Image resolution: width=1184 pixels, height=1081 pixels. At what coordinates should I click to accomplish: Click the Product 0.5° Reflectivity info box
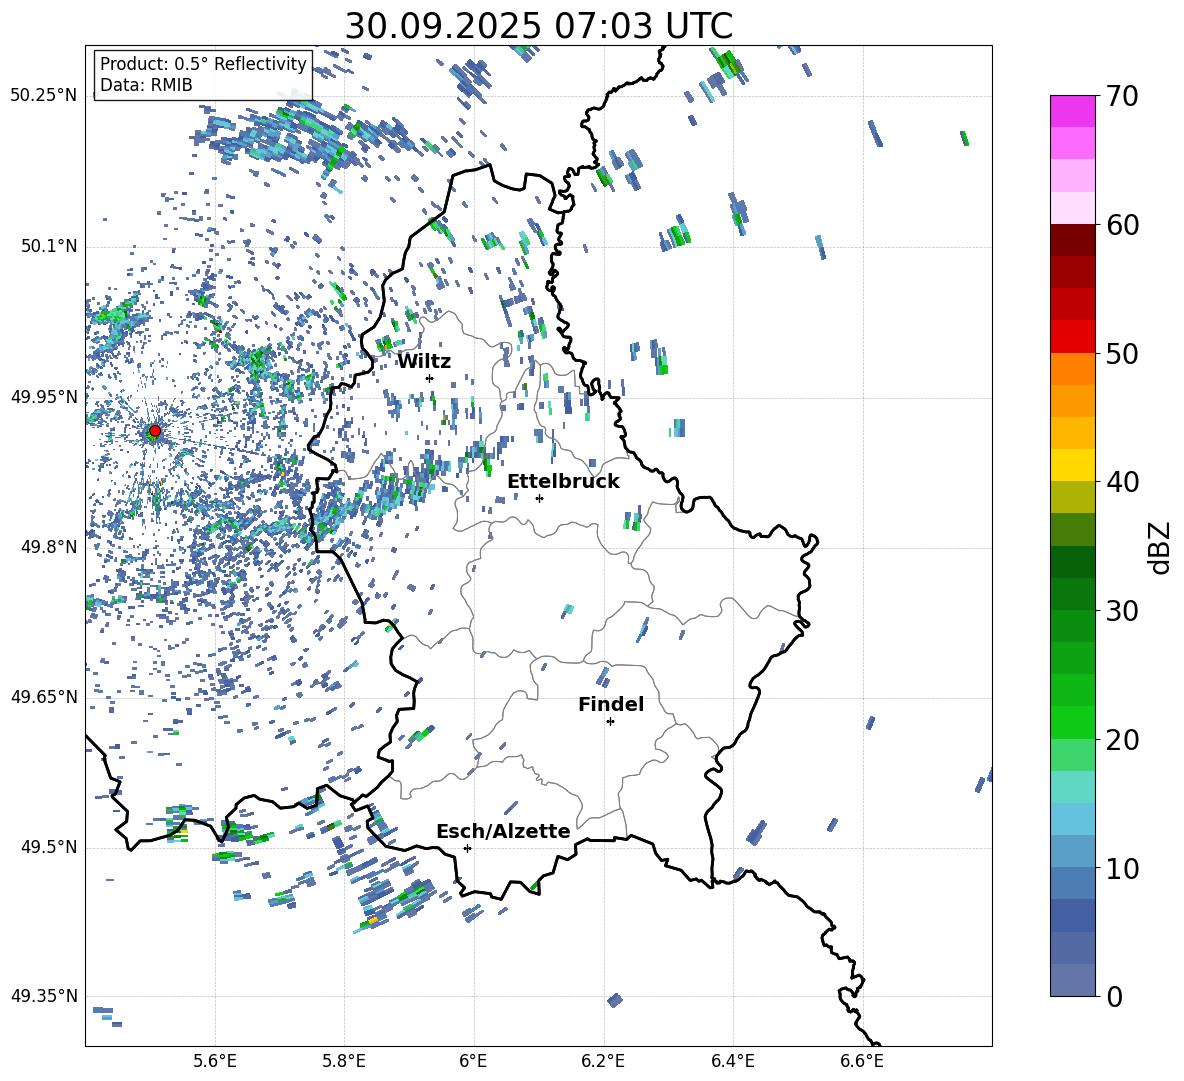(203, 75)
